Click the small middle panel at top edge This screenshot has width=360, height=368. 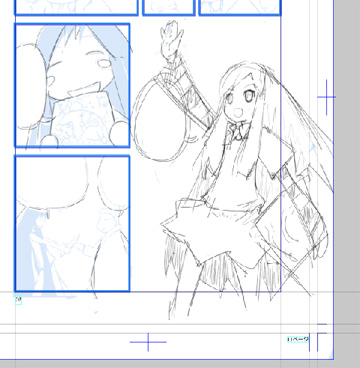pos(169,8)
